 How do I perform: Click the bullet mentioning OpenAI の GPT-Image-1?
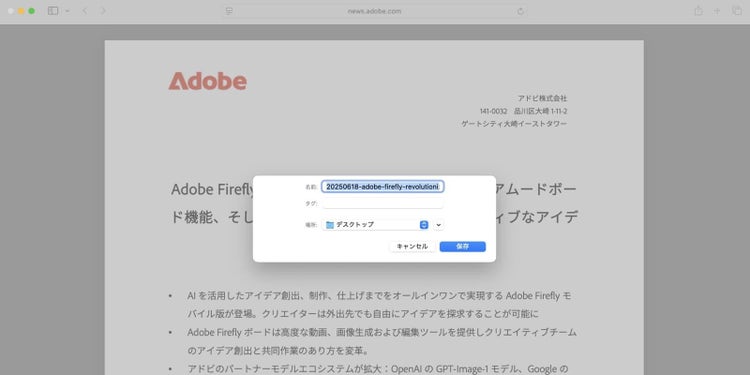pos(378,369)
